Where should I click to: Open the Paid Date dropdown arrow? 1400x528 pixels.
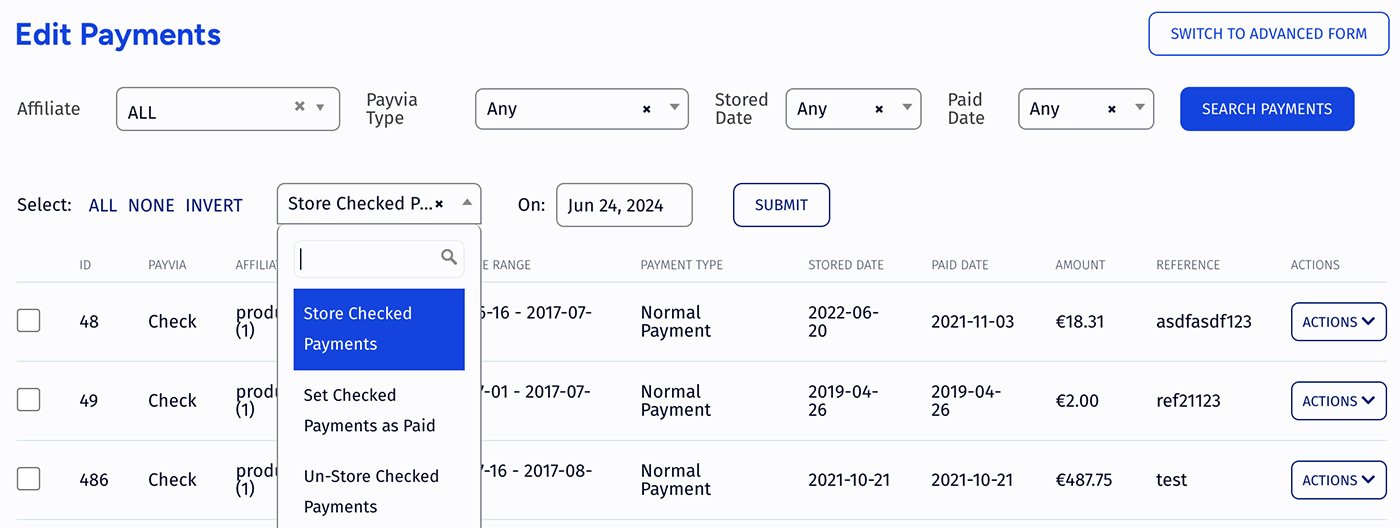click(1139, 108)
